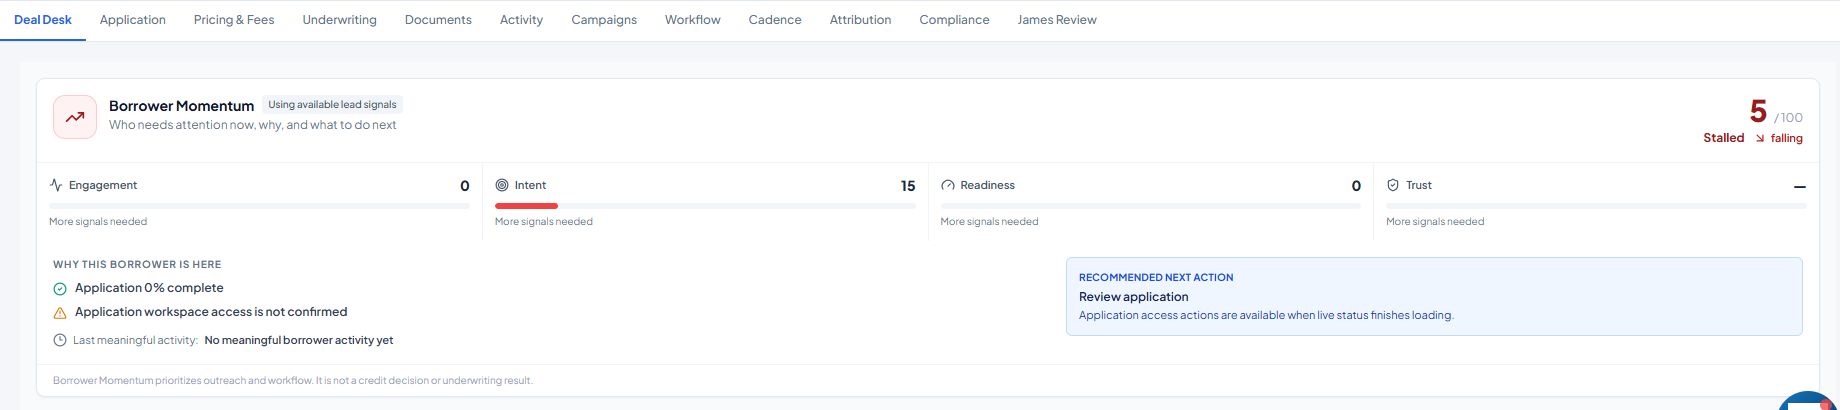This screenshot has width=1840, height=410.
Task: Switch to the Application tab
Action: click(133, 20)
